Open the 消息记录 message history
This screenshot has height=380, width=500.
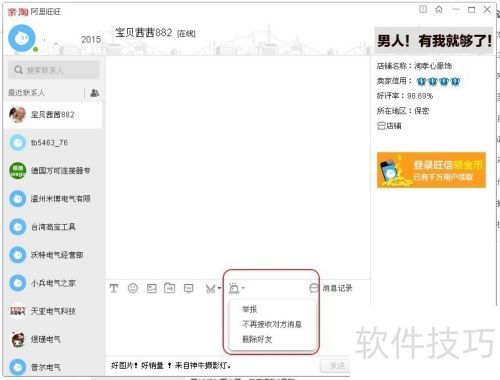(331, 288)
